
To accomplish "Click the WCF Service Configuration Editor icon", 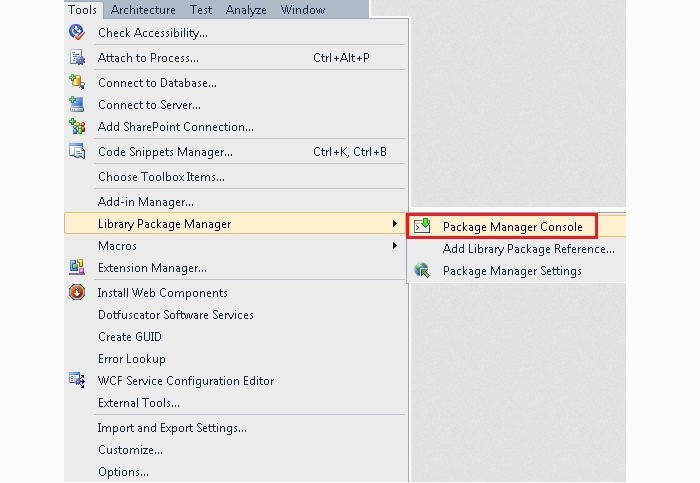I will [77, 380].
